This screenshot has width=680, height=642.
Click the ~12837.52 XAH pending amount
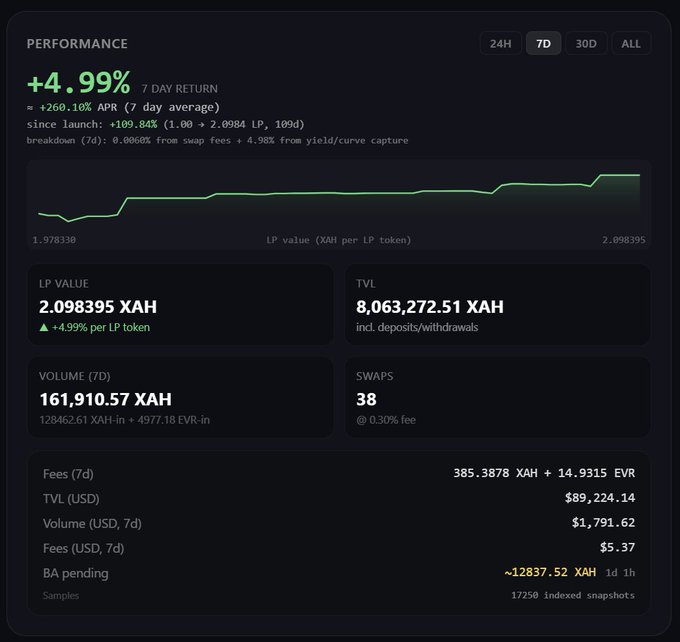click(550, 572)
